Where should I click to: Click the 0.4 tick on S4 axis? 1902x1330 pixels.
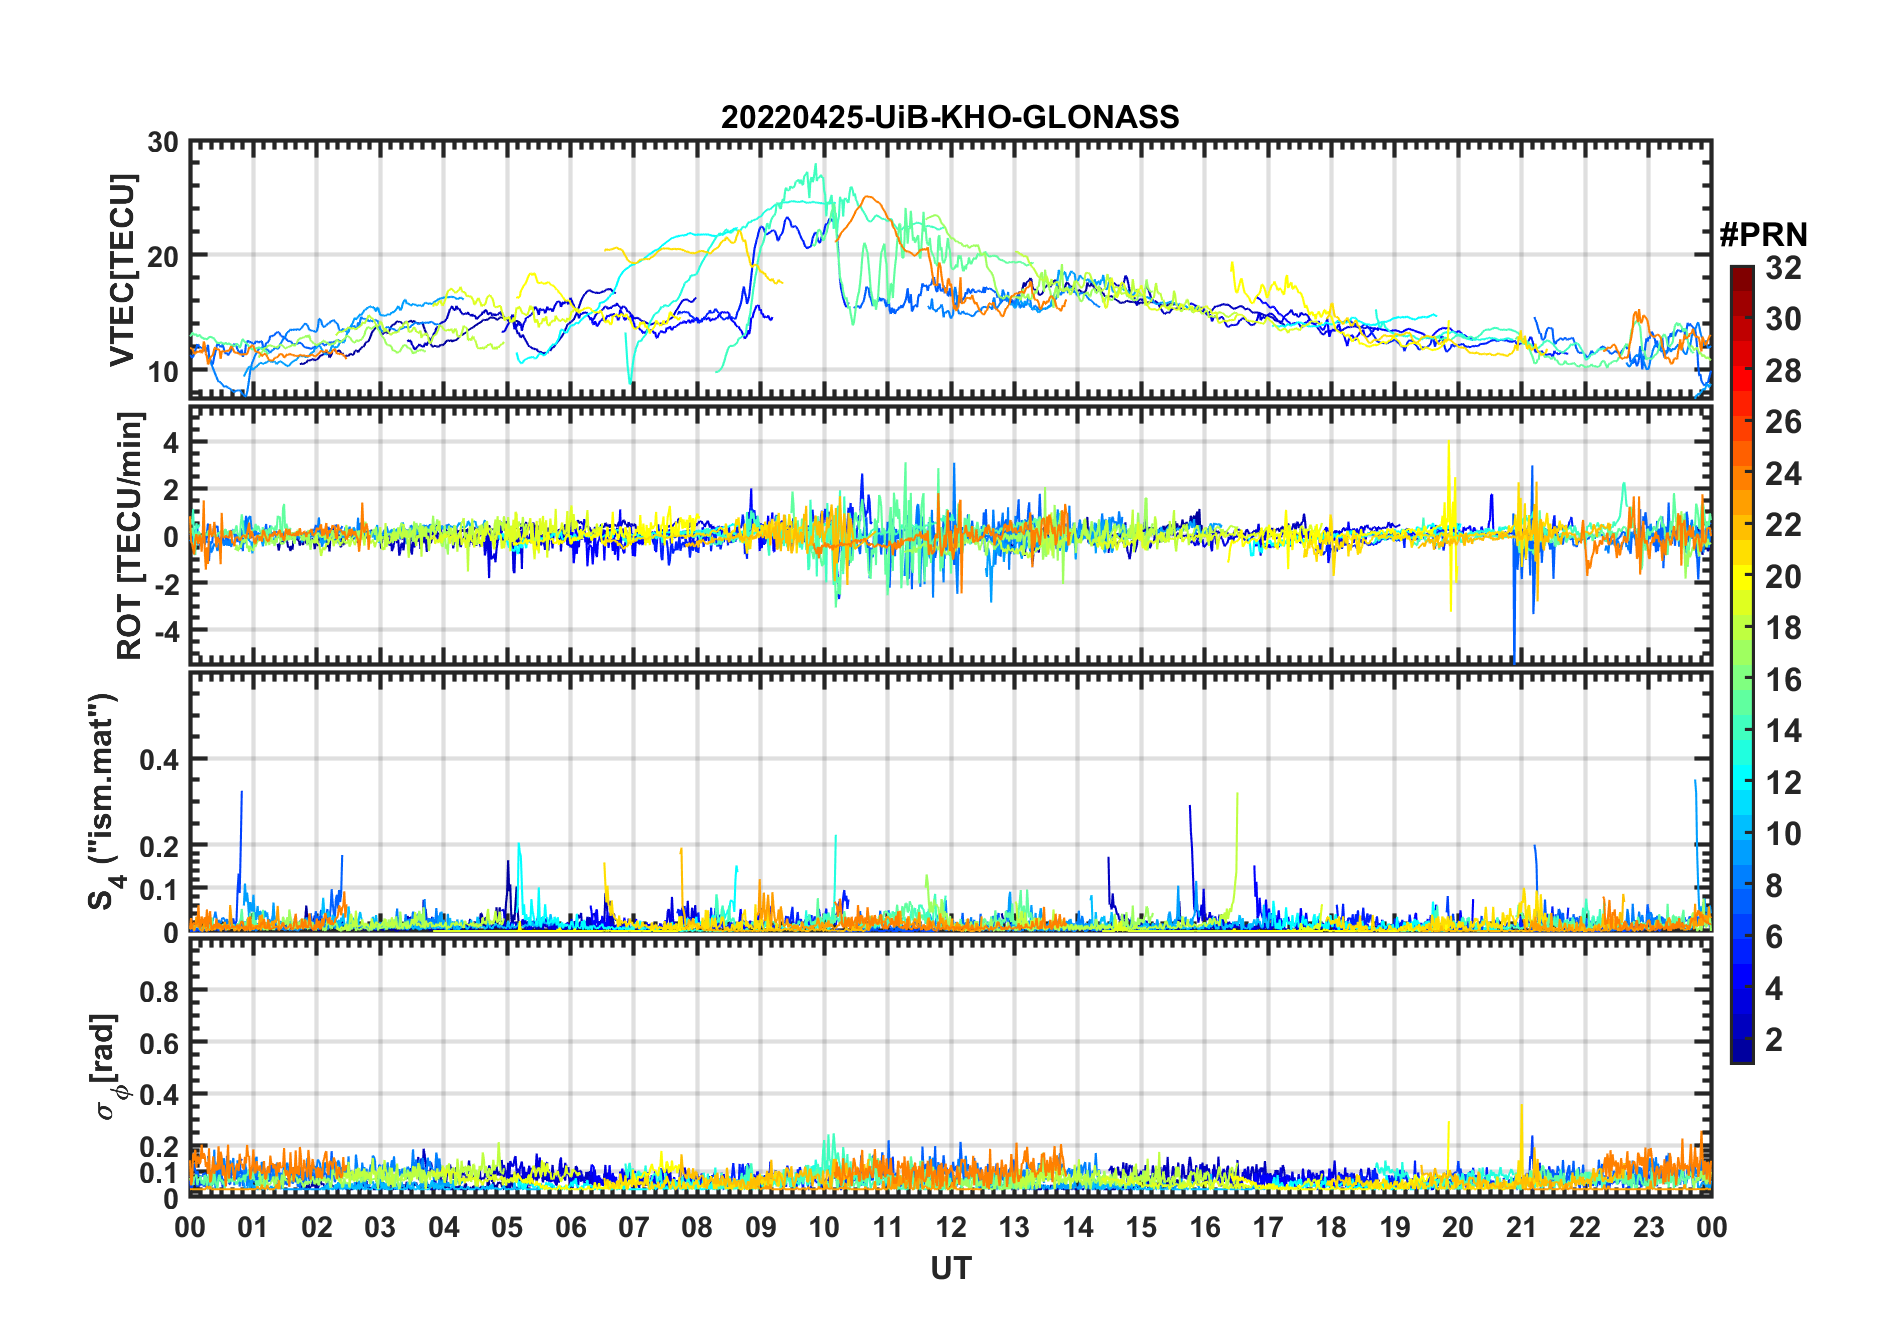pos(158,760)
